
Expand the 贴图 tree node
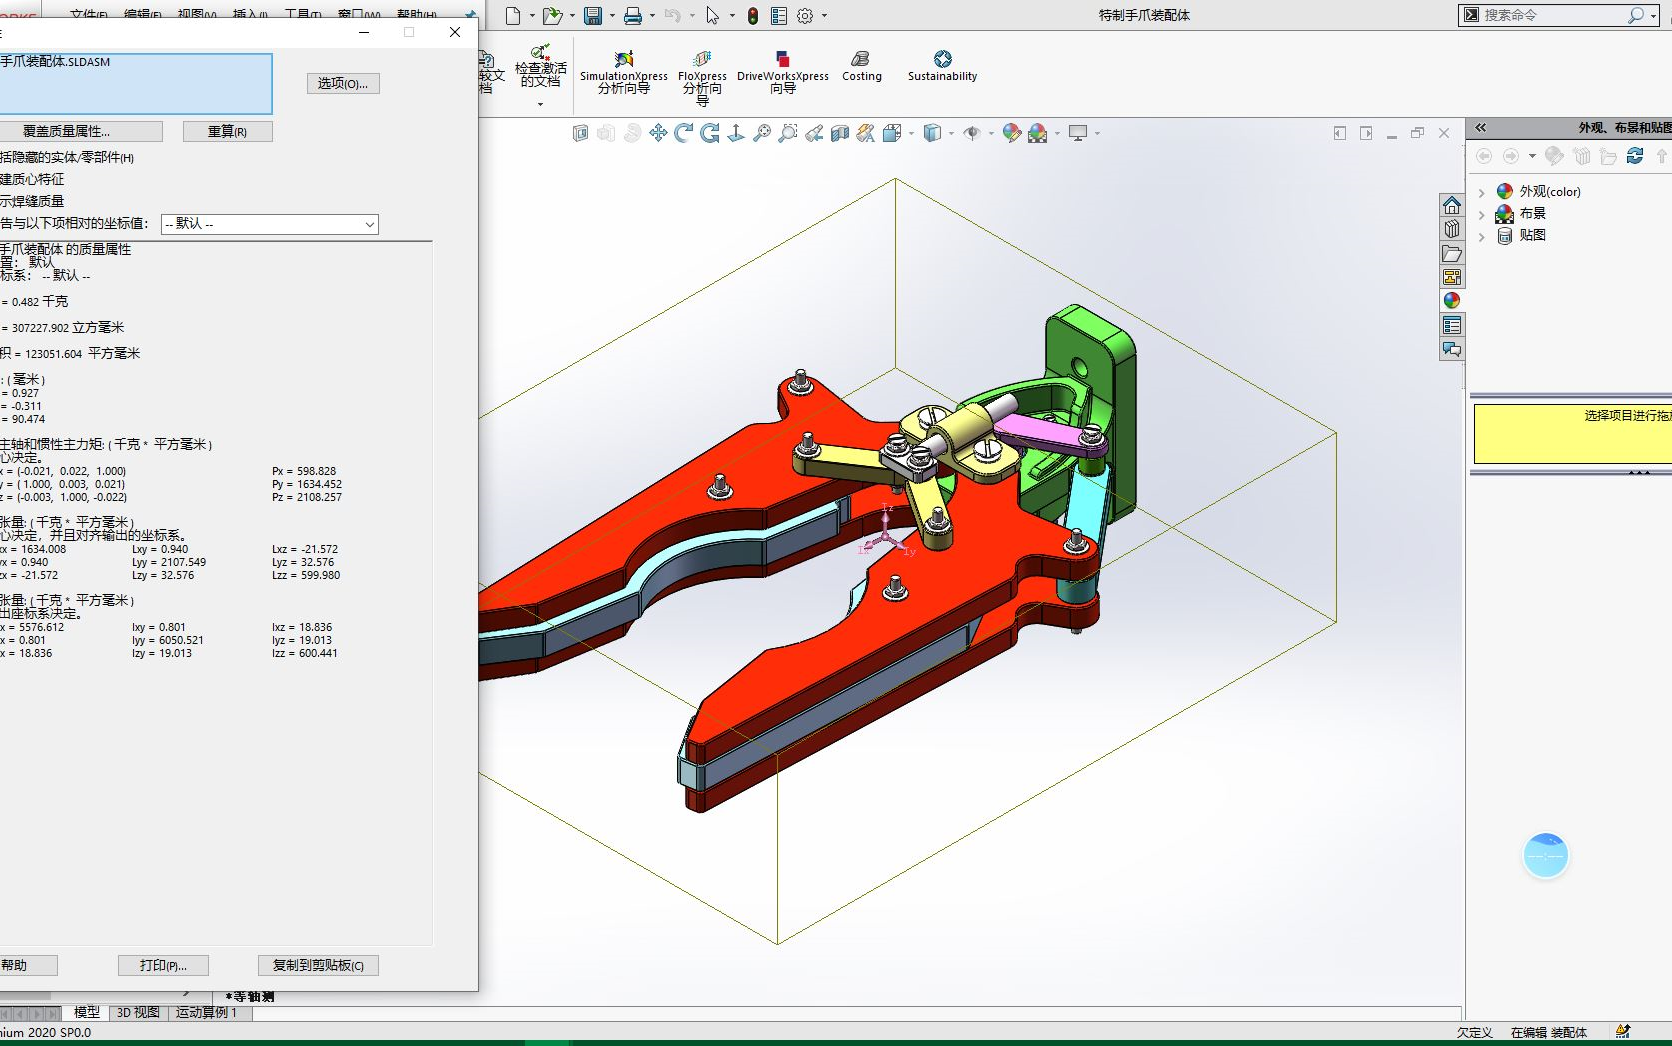(x=1482, y=236)
